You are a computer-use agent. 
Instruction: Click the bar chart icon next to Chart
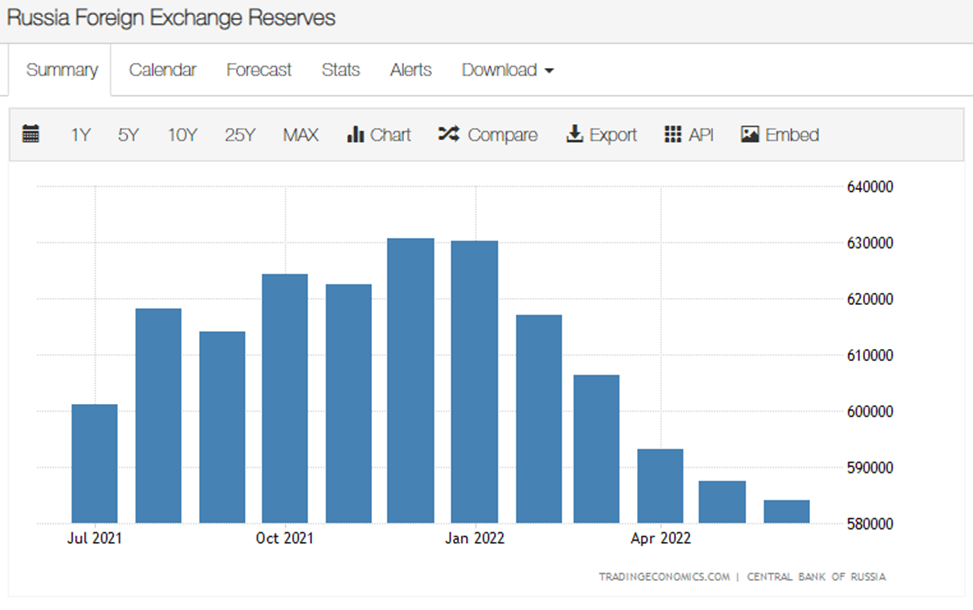click(x=355, y=134)
